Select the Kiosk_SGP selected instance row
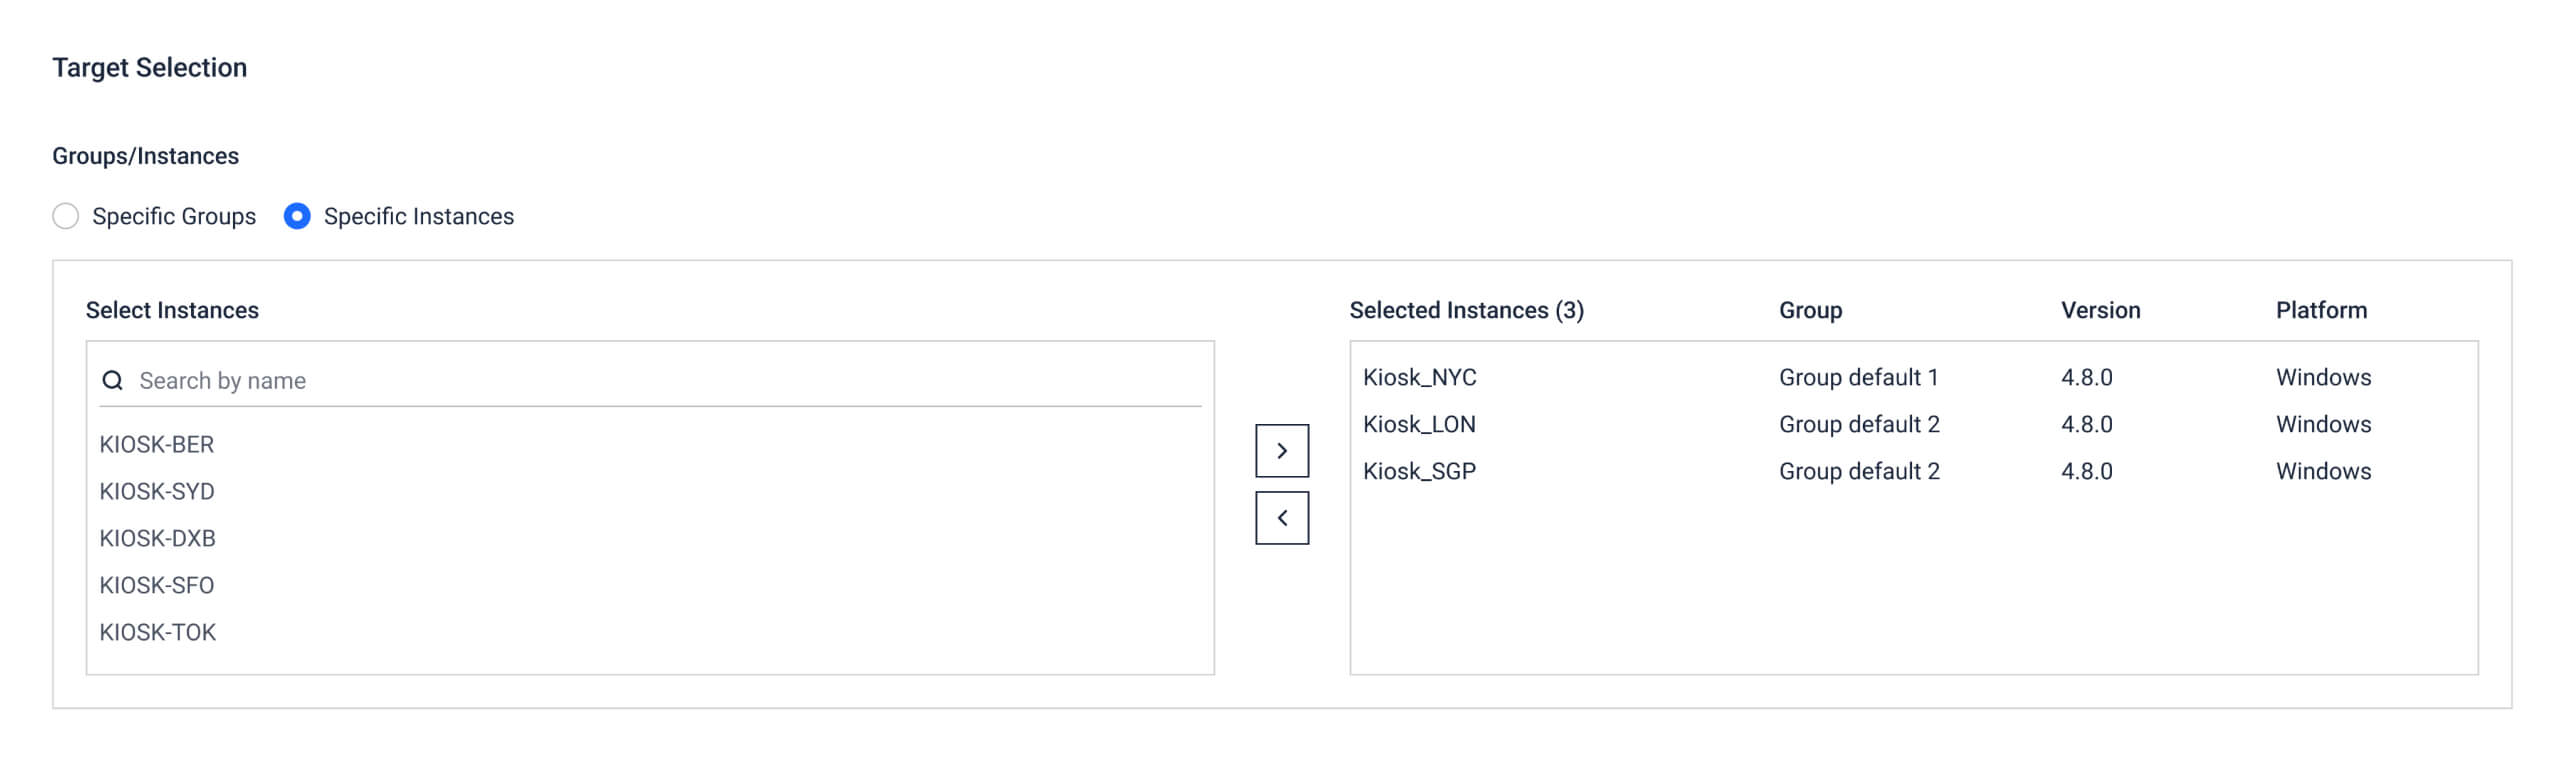The image size is (2567, 777). point(1419,472)
